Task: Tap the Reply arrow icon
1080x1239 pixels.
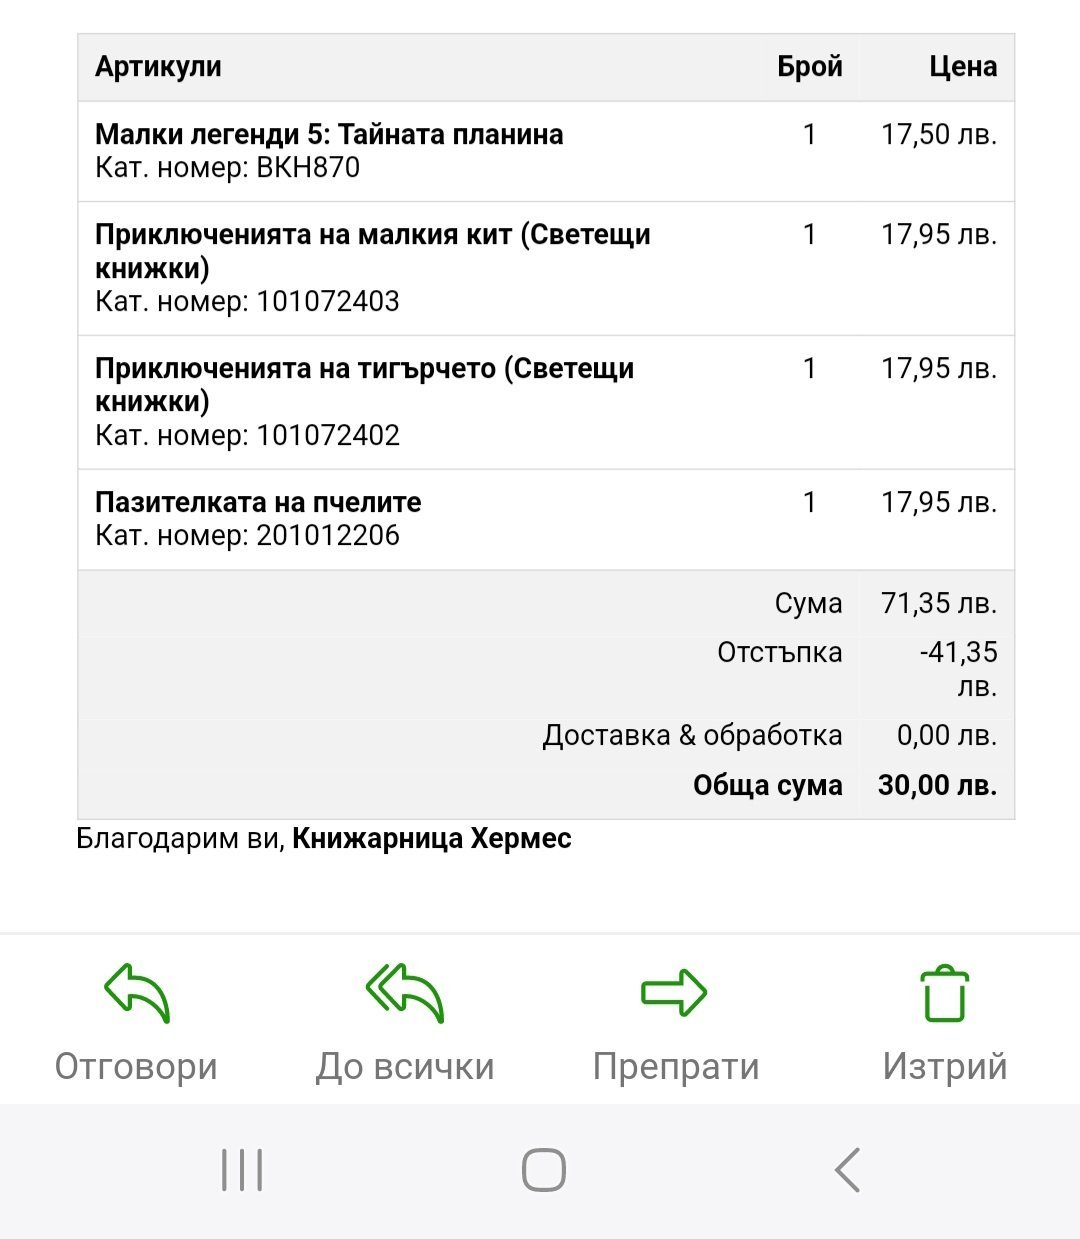Action: coord(137,993)
